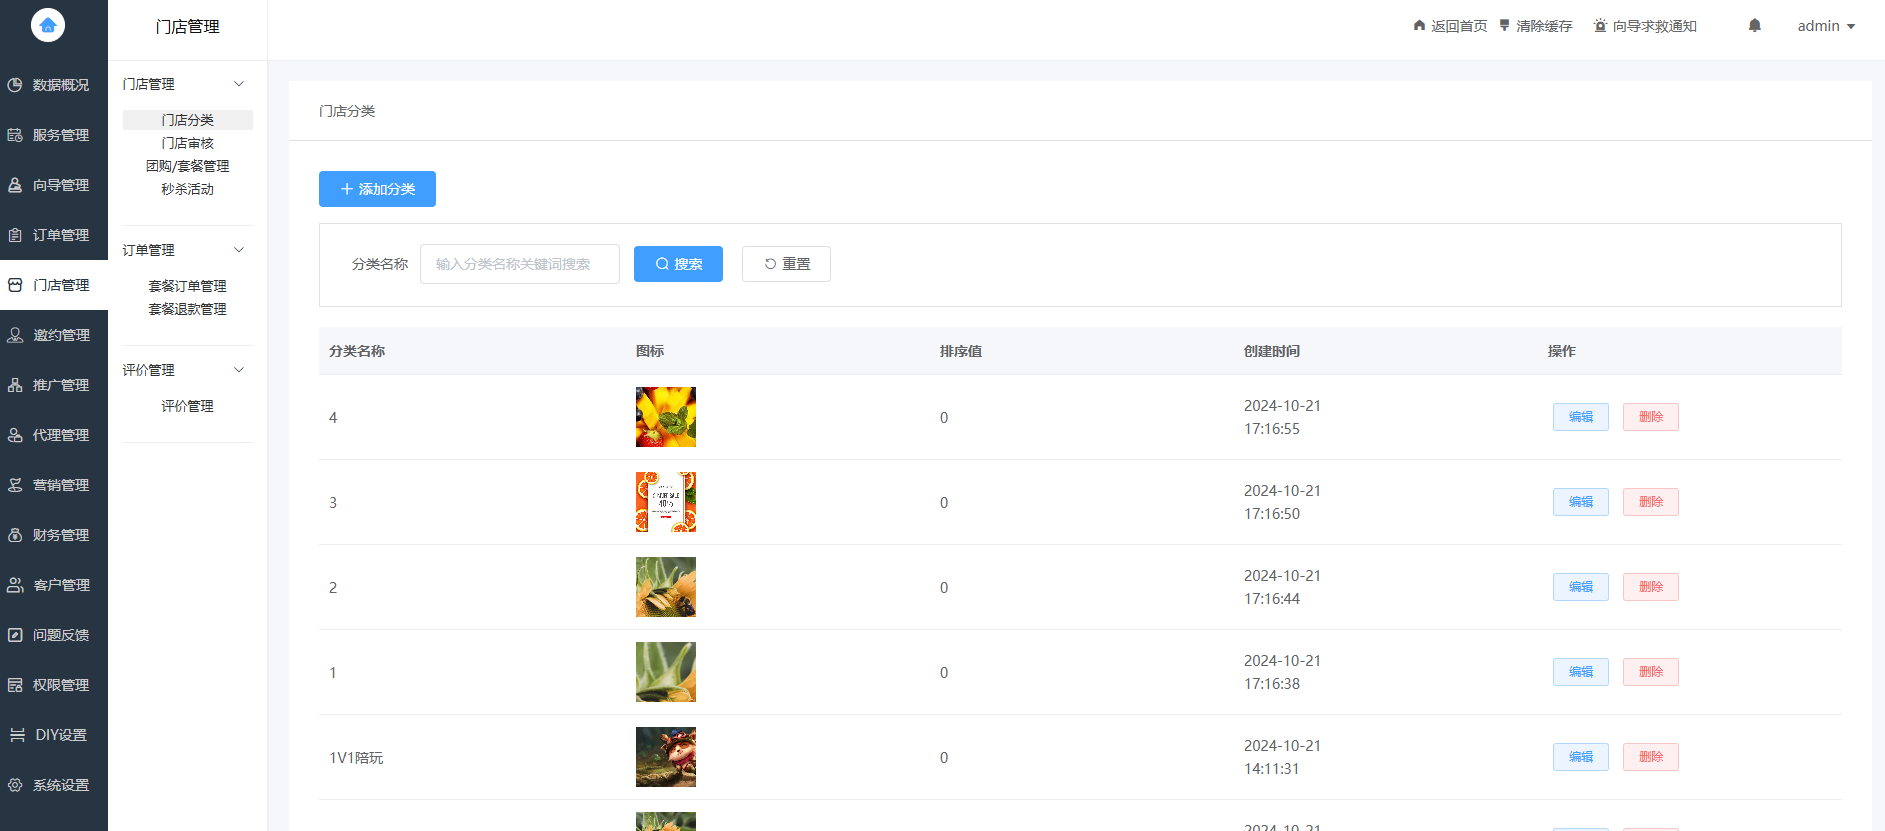Open the admin user dropdown
Image resolution: width=1885 pixels, height=831 pixels.
coord(1825,26)
